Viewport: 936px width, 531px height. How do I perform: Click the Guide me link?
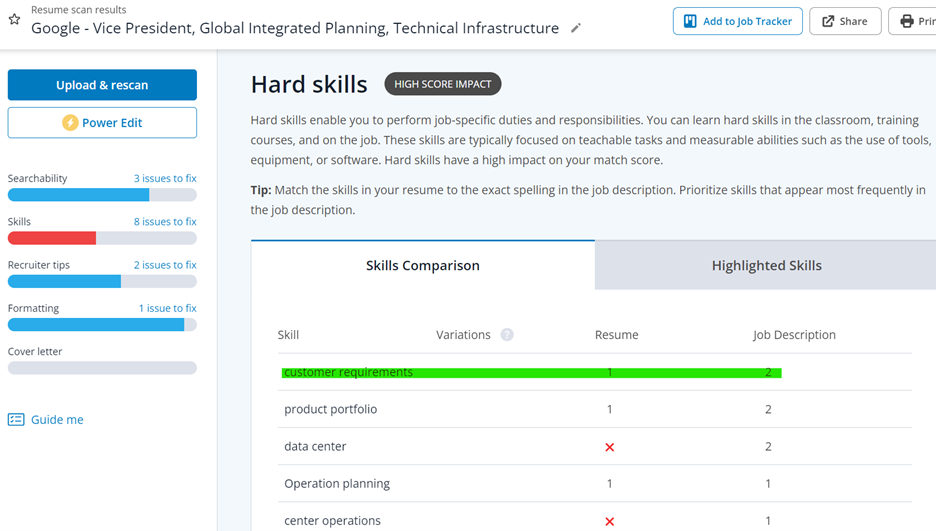57,419
